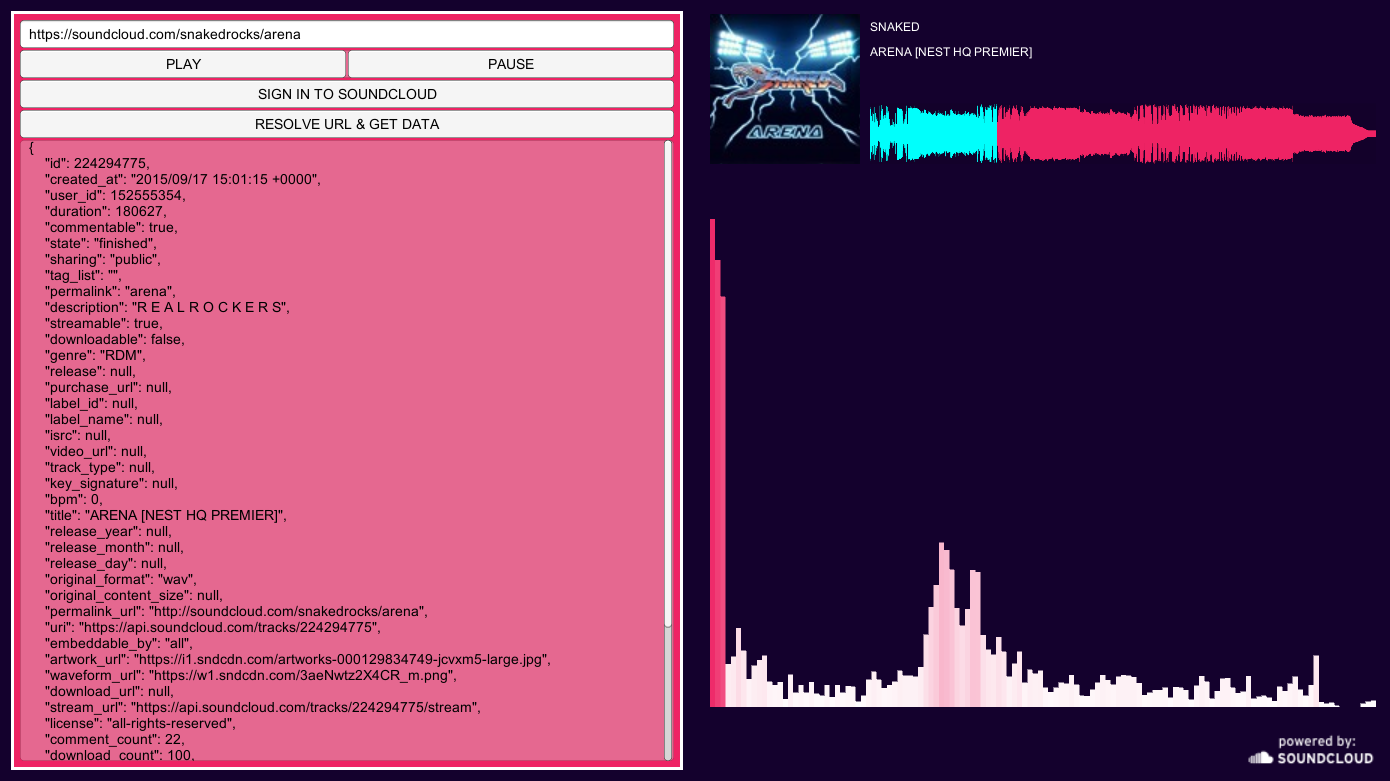The image size is (1390, 781).
Task: Click the "comment_count": 22 line
Action: pyautogui.click(x=114, y=739)
